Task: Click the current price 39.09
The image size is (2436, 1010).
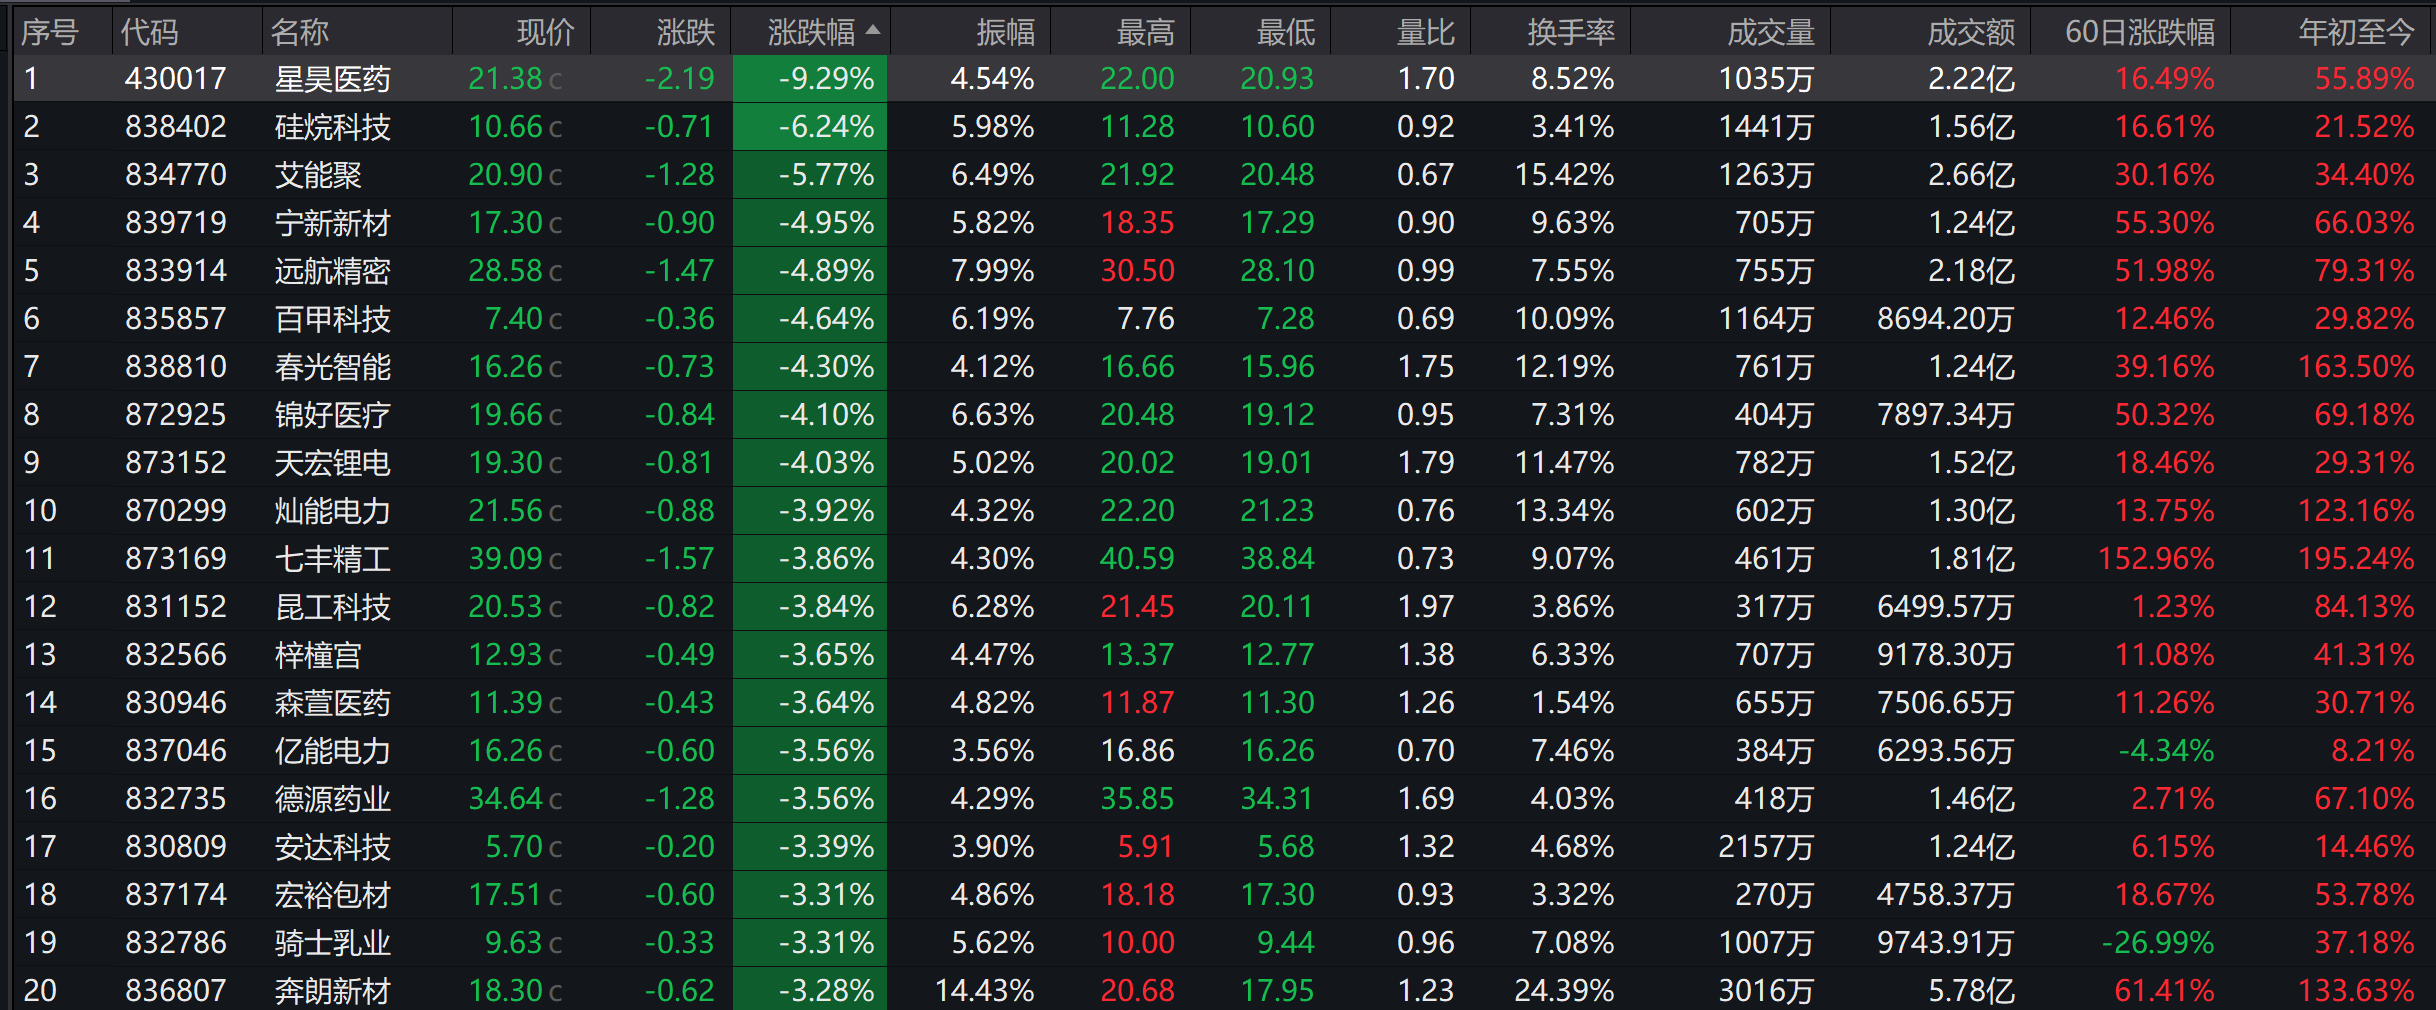Action: 506,559
